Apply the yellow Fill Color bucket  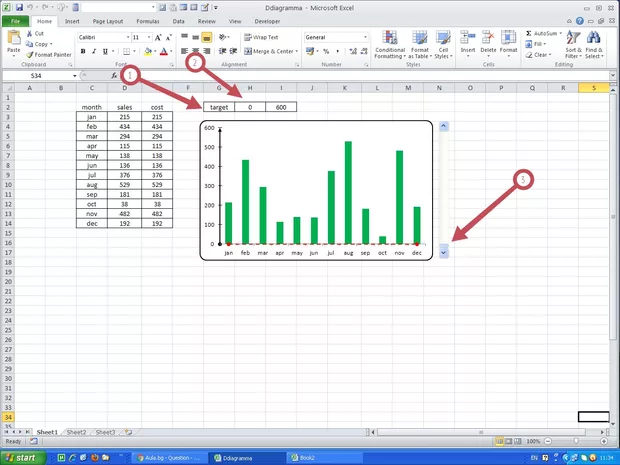click(x=148, y=51)
